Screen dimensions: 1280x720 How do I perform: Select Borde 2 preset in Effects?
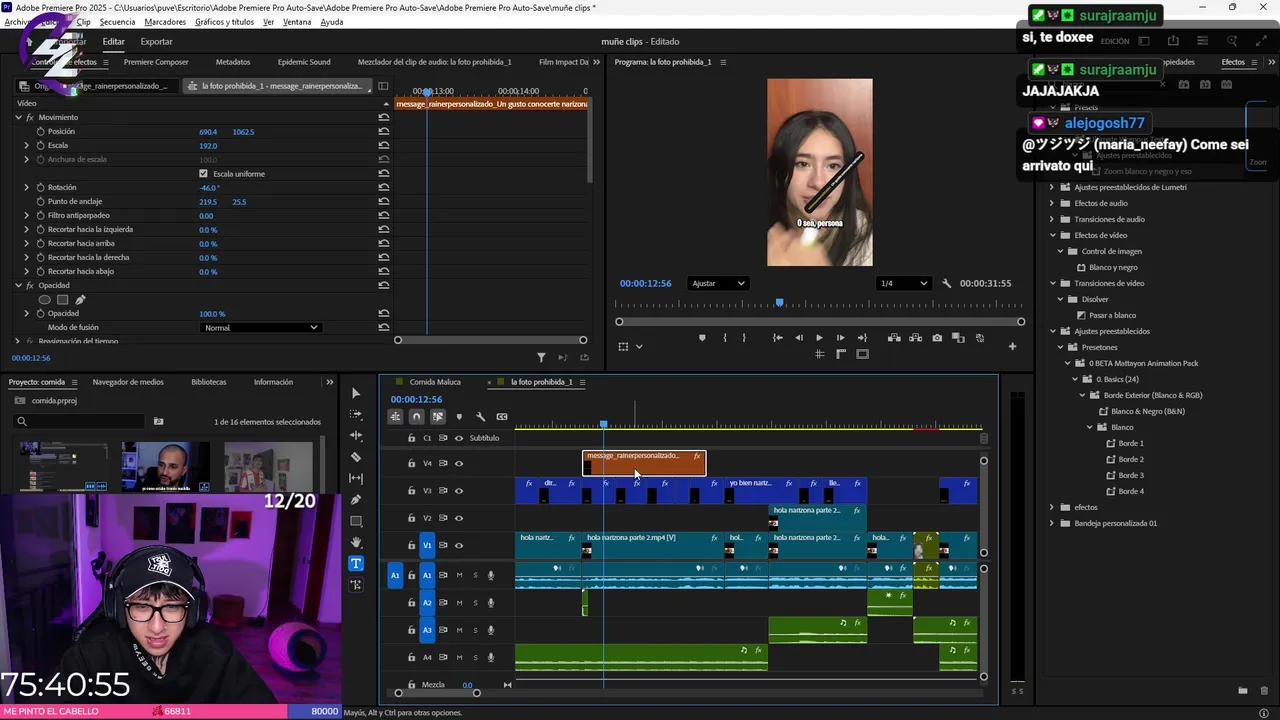point(1131,459)
